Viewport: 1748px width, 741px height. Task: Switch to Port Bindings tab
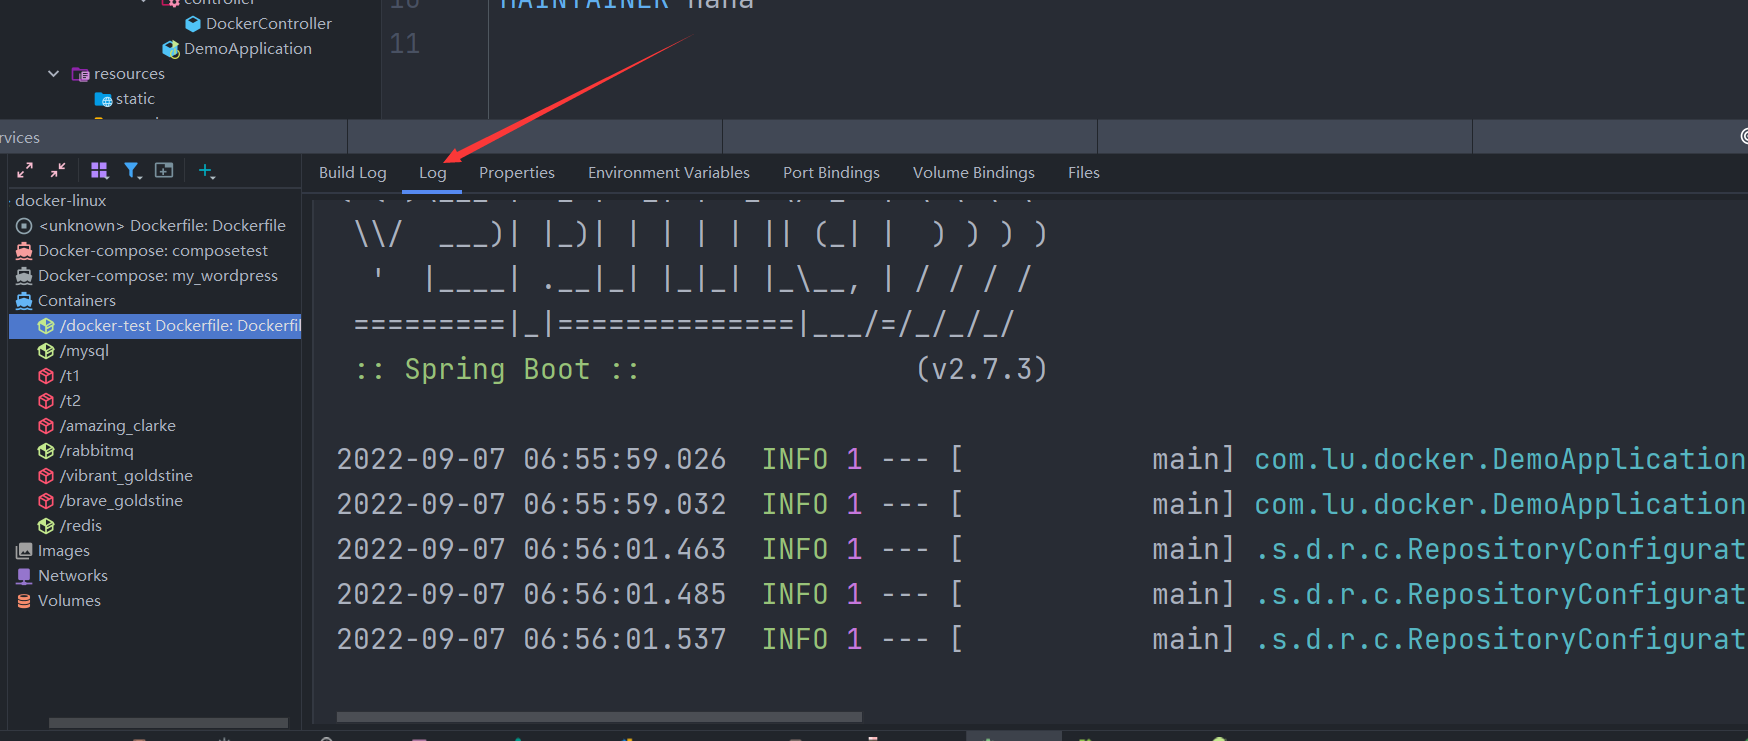click(x=831, y=173)
